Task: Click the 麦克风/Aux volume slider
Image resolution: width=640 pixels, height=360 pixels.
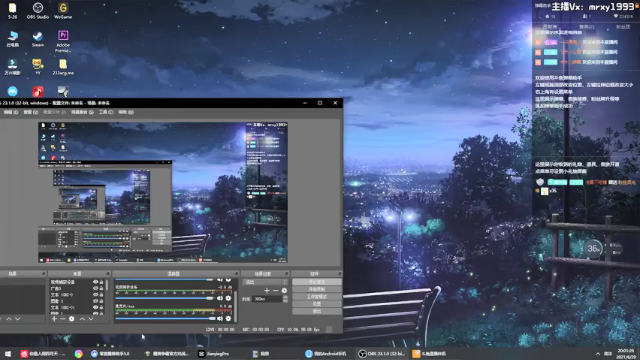Action: point(165,318)
